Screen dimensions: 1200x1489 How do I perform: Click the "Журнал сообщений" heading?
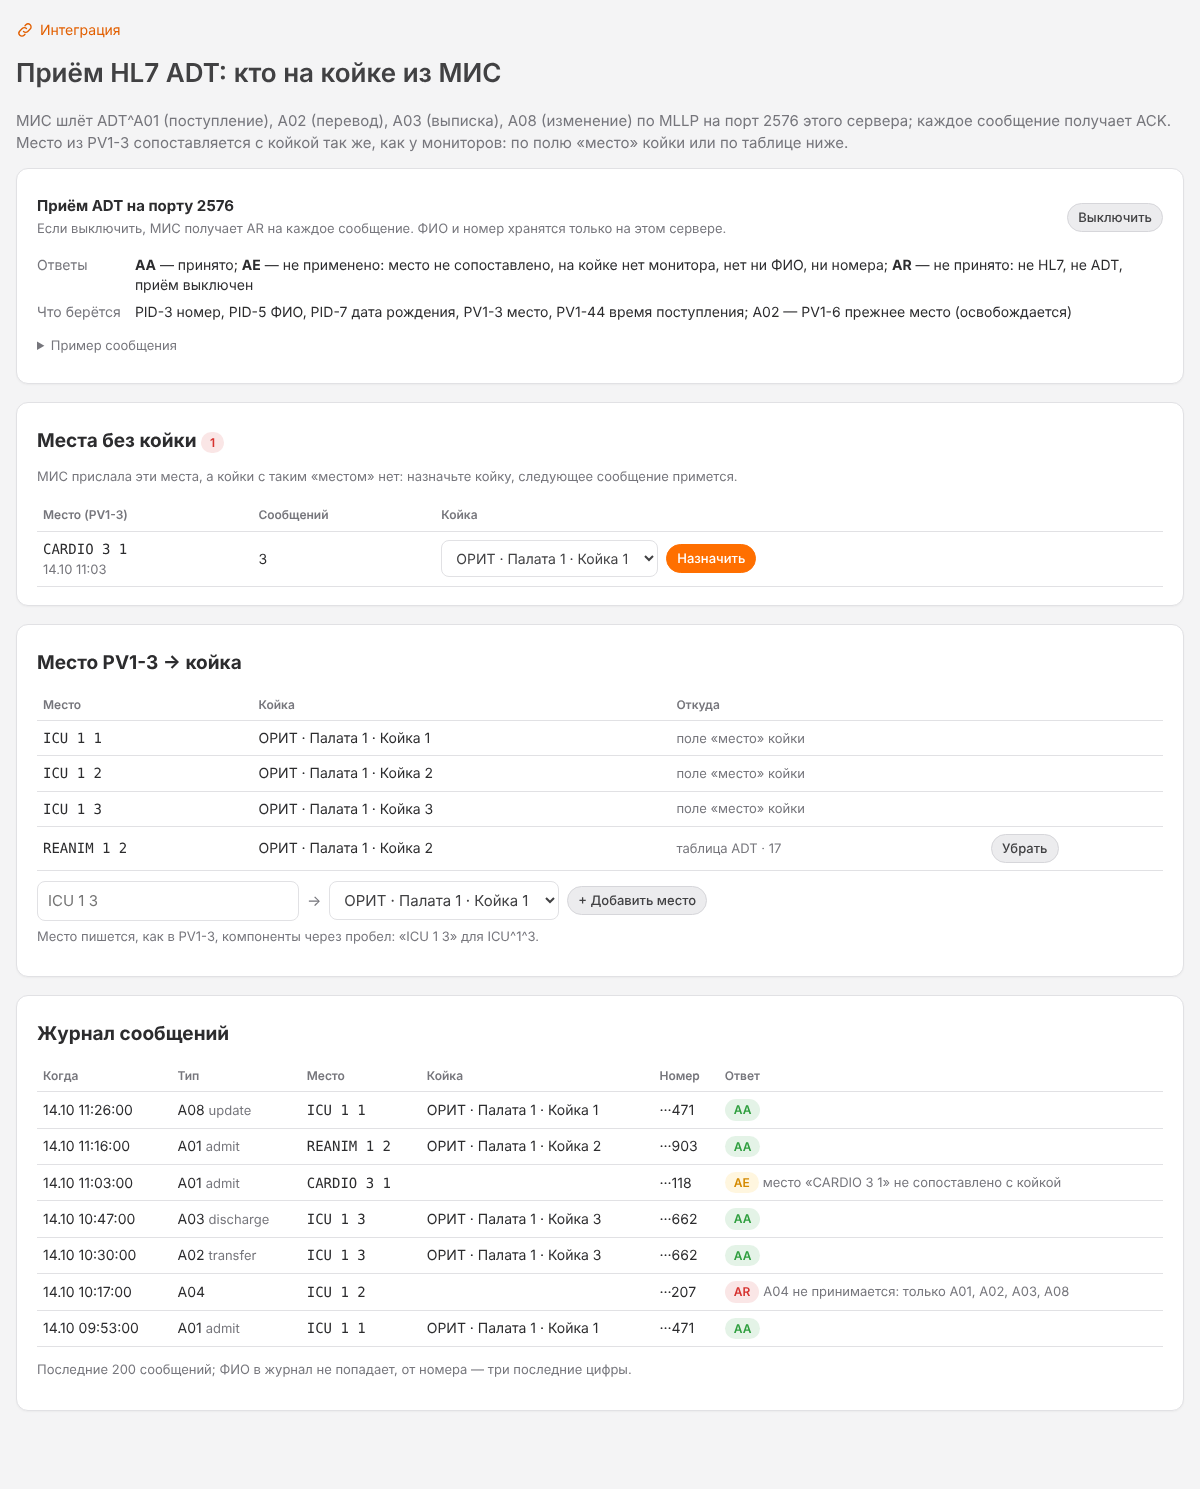pyautogui.click(x=133, y=1033)
